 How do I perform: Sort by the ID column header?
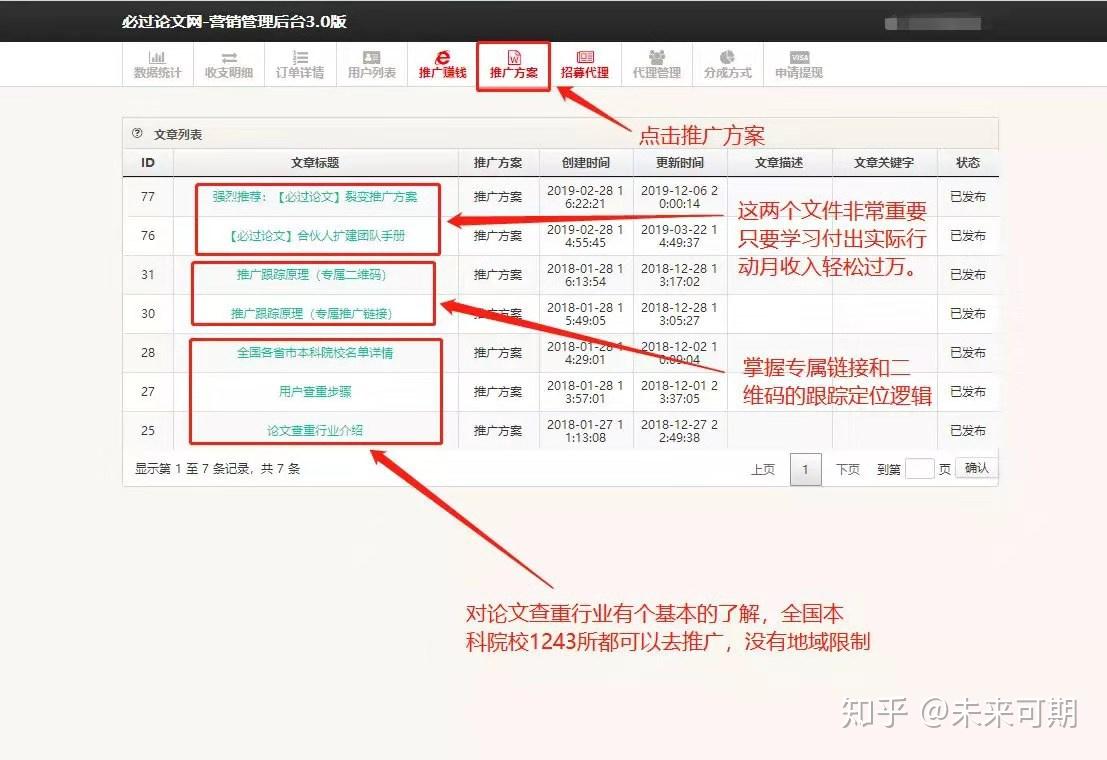coord(148,163)
